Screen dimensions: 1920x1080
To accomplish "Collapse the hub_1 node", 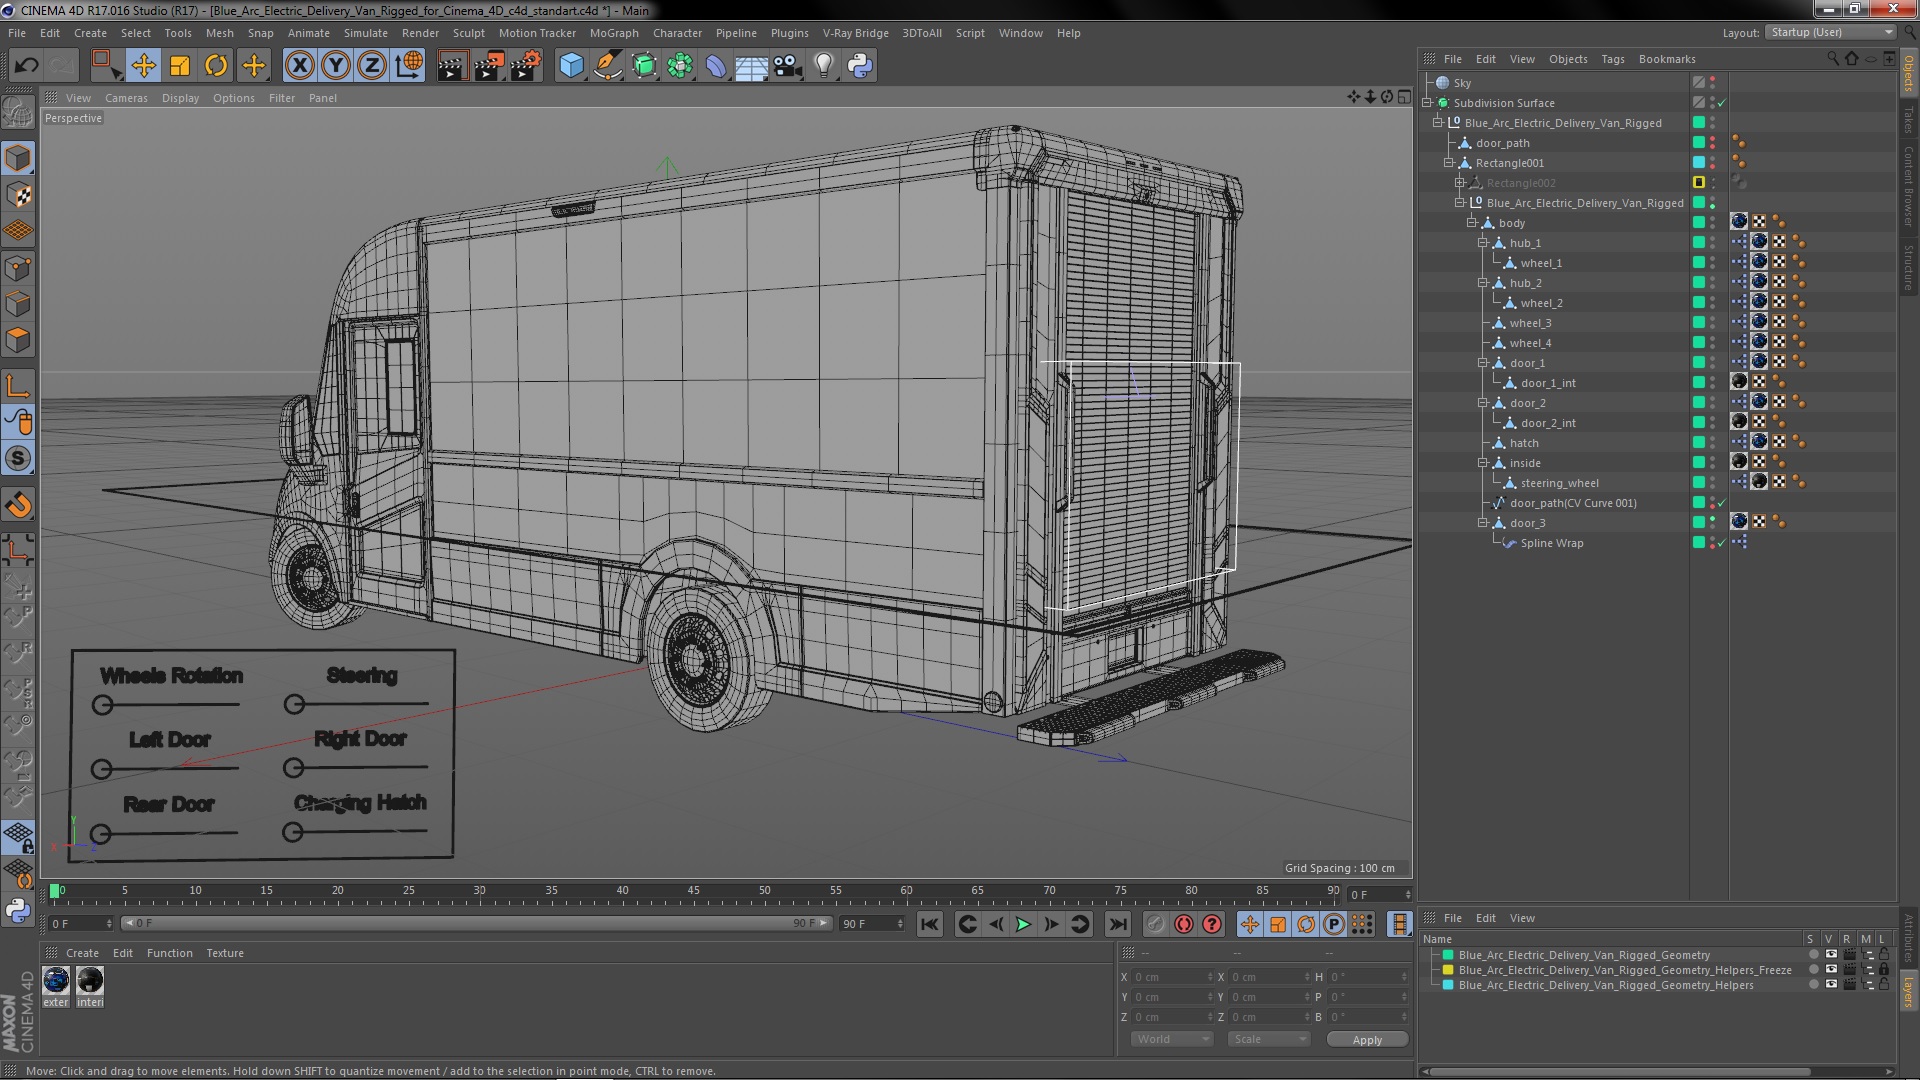I will (x=1482, y=243).
